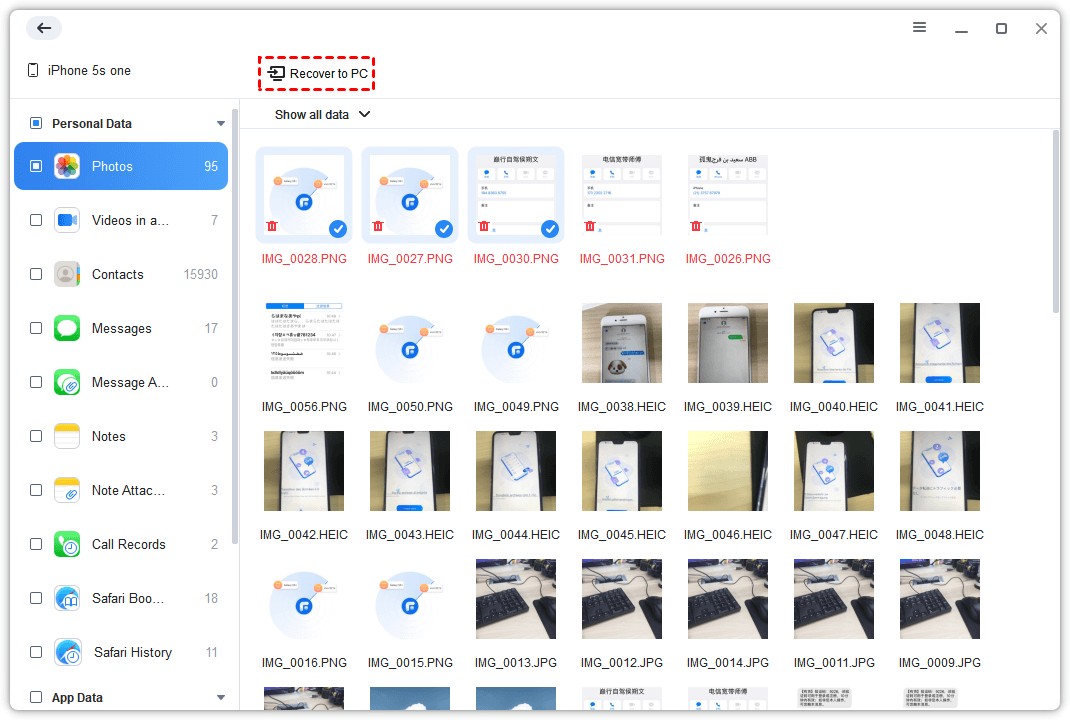Click the Recover to PC button
1070x720 pixels.
click(x=316, y=73)
